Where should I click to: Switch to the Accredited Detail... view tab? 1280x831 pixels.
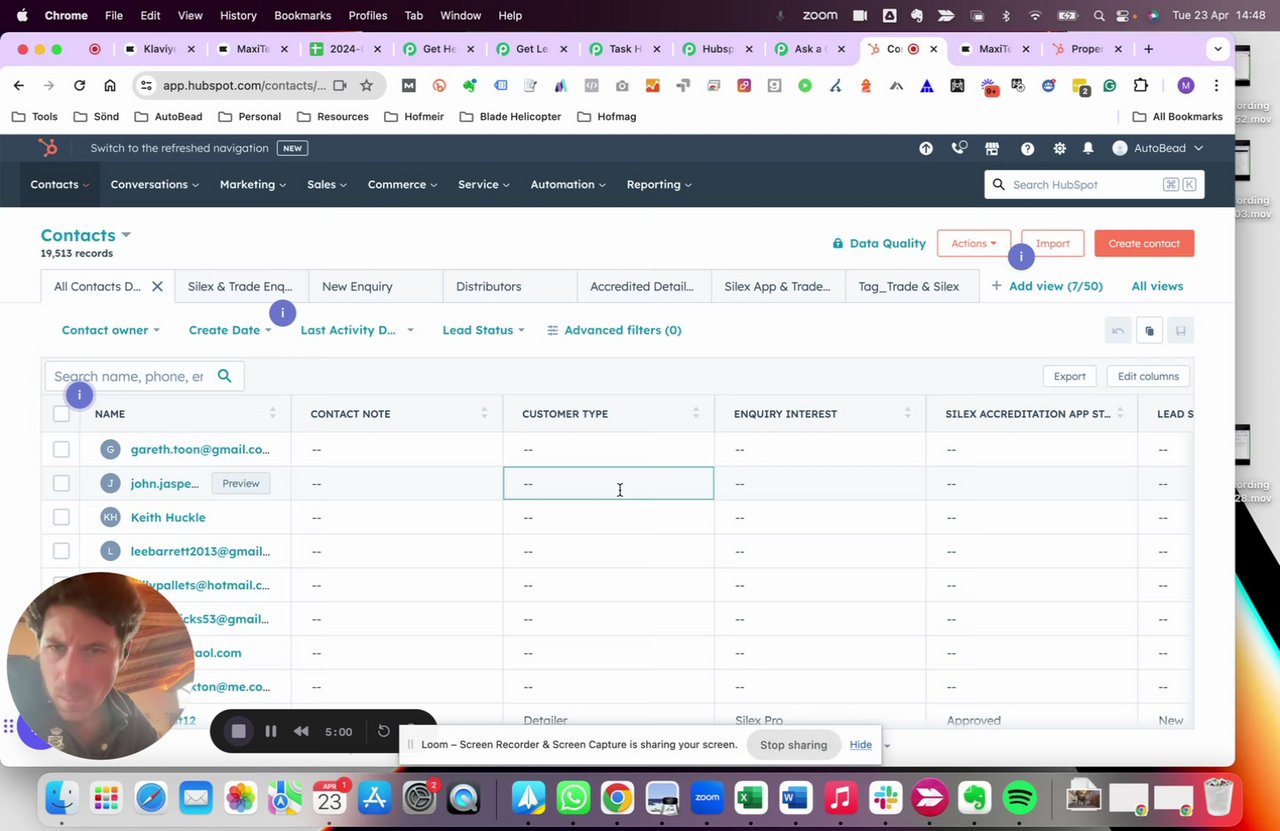(x=642, y=286)
